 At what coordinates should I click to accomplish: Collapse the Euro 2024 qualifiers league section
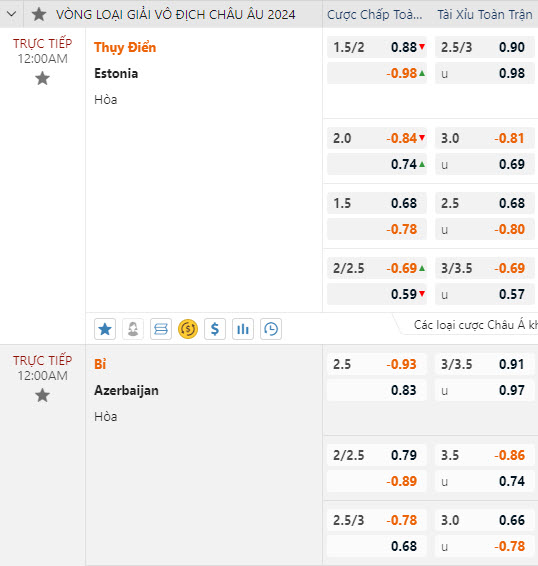click(12, 14)
